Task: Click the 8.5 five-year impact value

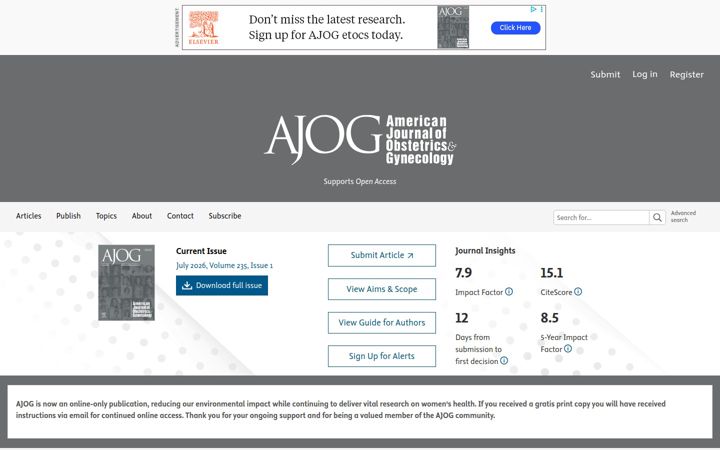Action: (x=549, y=318)
